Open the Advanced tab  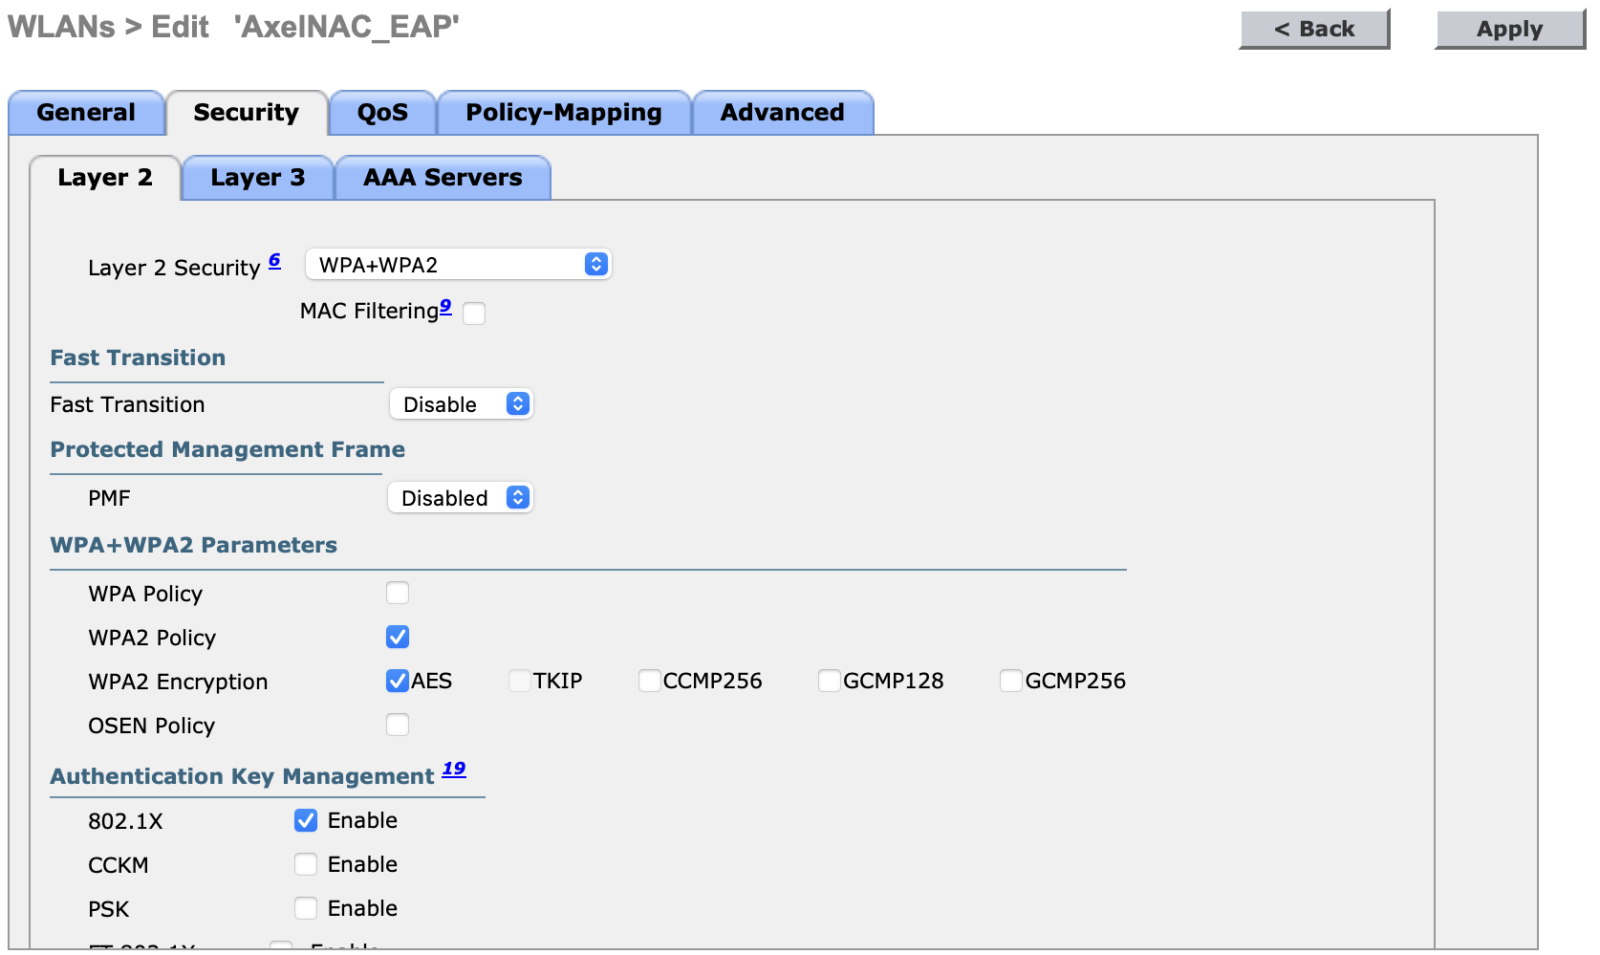tap(782, 113)
